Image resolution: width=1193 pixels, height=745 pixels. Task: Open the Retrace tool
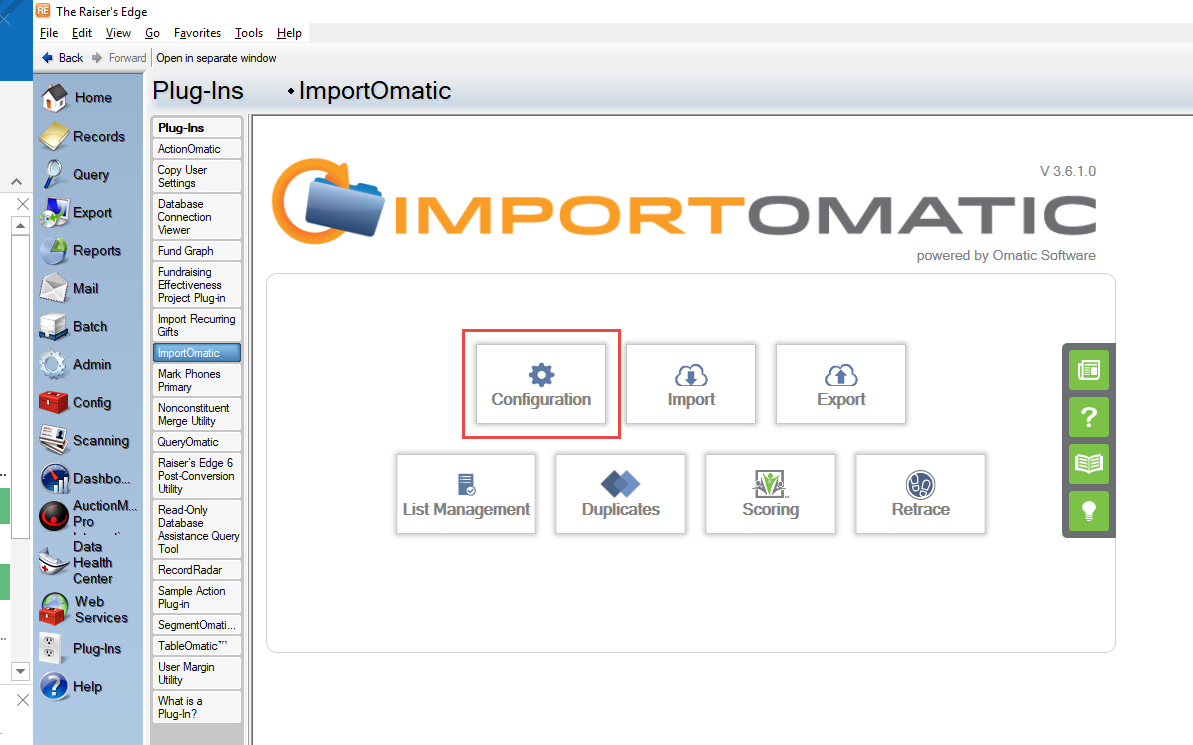tap(920, 493)
